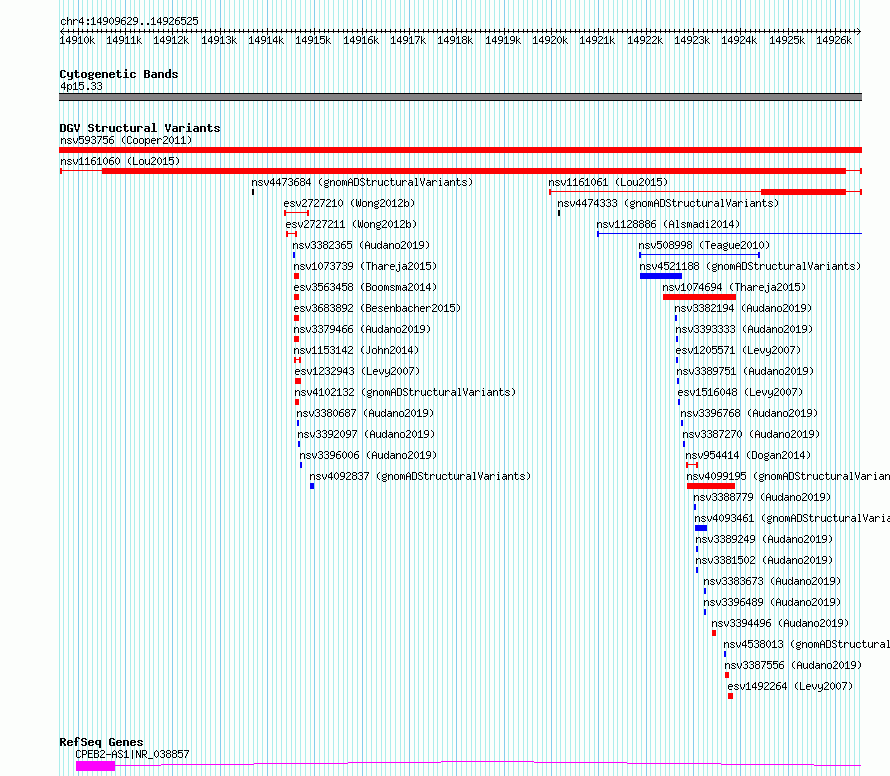Click nsv1128886 (Alsmadi2014) label
This screenshot has width=890, height=776.
[668, 224]
